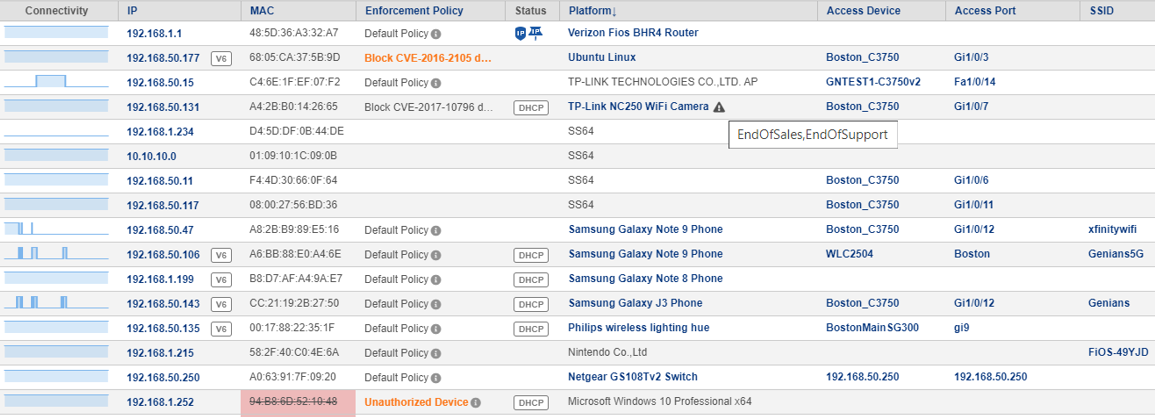Screen dimensions: 1155x417
Task: Open the Netgear GS108Tv2 Switch platform link
Action: pos(633,377)
